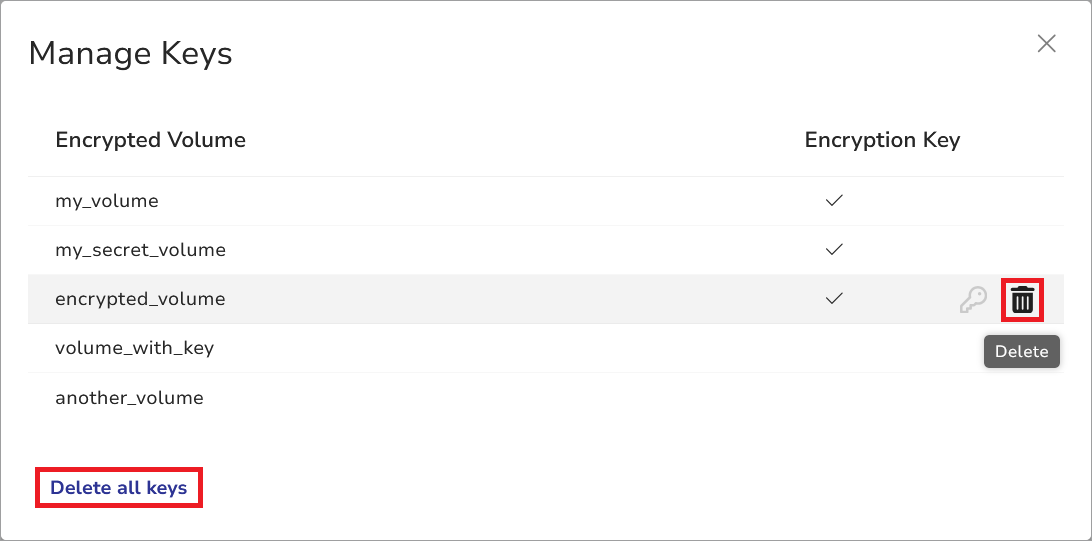Click the key icon for encrypted_volume
1092x541 pixels.
(972, 300)
